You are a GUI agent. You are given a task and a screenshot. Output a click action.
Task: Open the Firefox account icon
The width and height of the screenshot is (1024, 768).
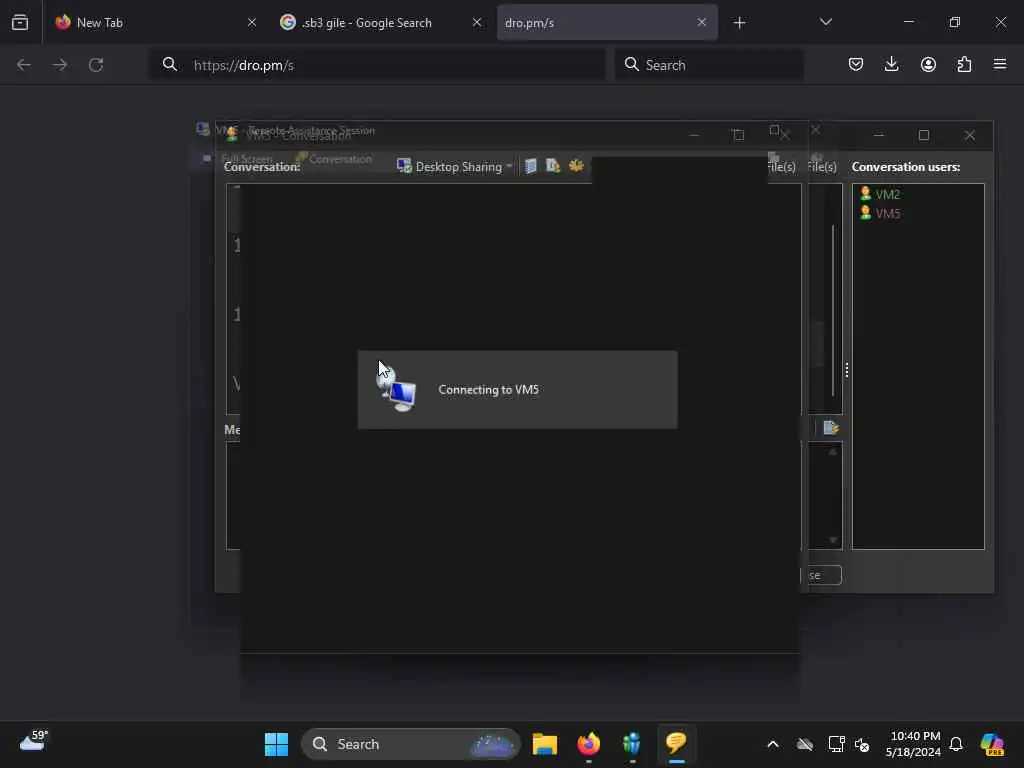[x=928, y=64]
